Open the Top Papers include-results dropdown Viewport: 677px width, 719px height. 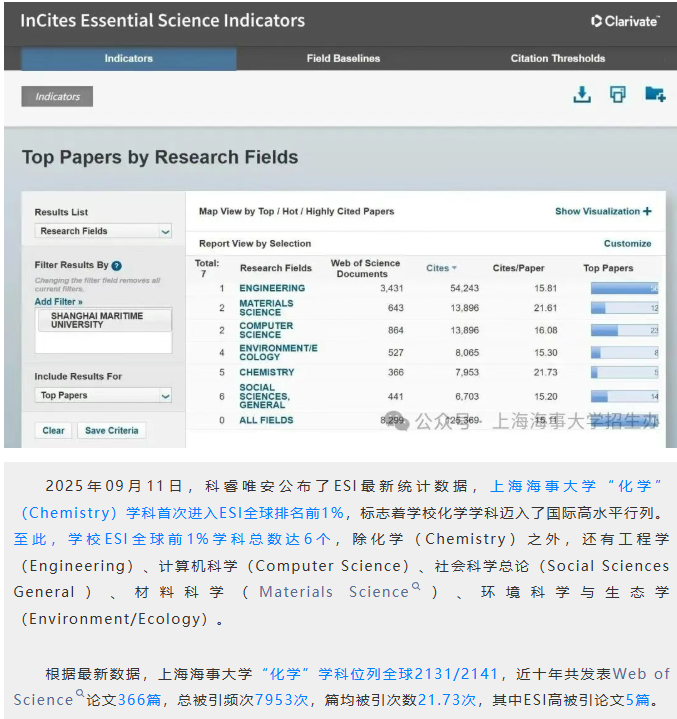coord(104,395)
